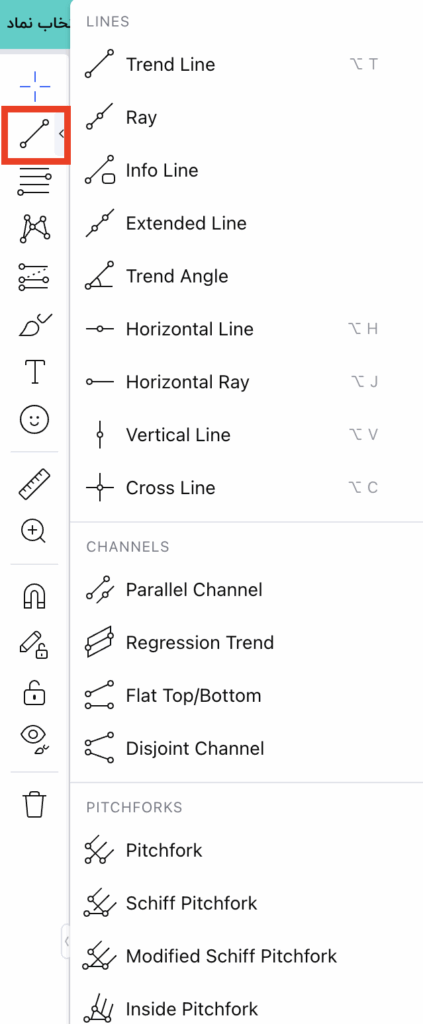
Task: Delete drawings with the trash icon
Action: pos(34,804)
